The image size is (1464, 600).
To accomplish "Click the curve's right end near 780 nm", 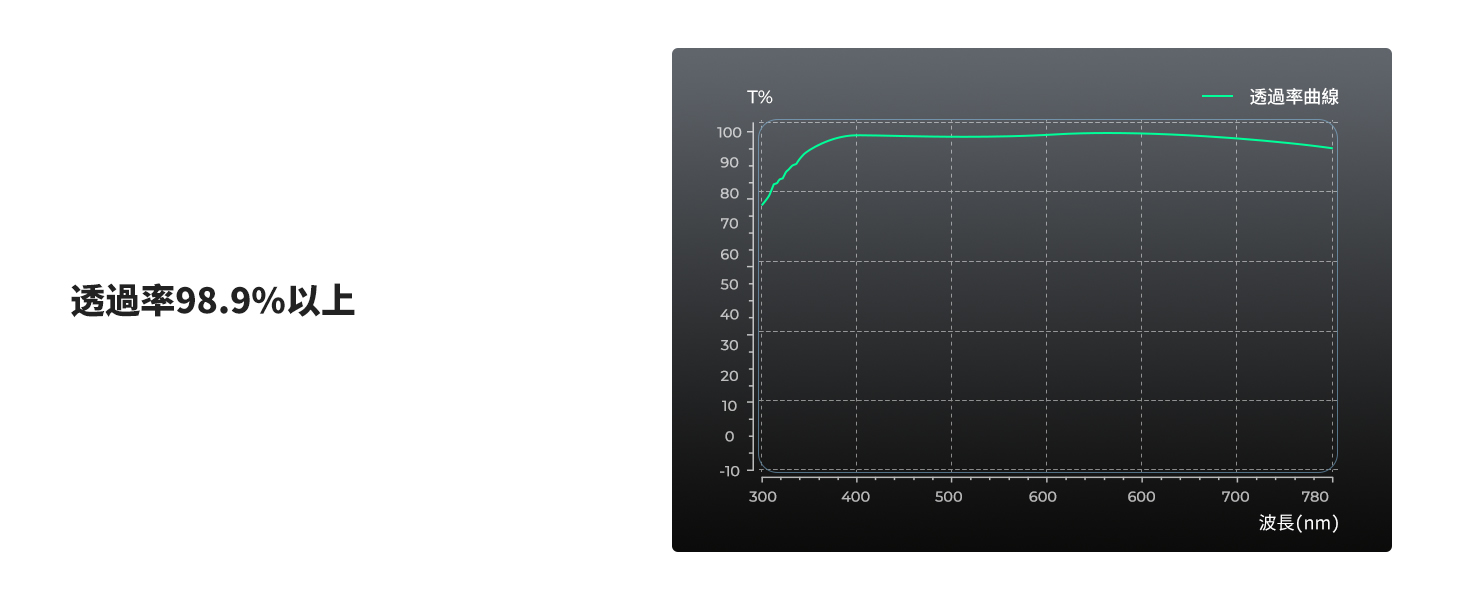I will pos(1331,148).
